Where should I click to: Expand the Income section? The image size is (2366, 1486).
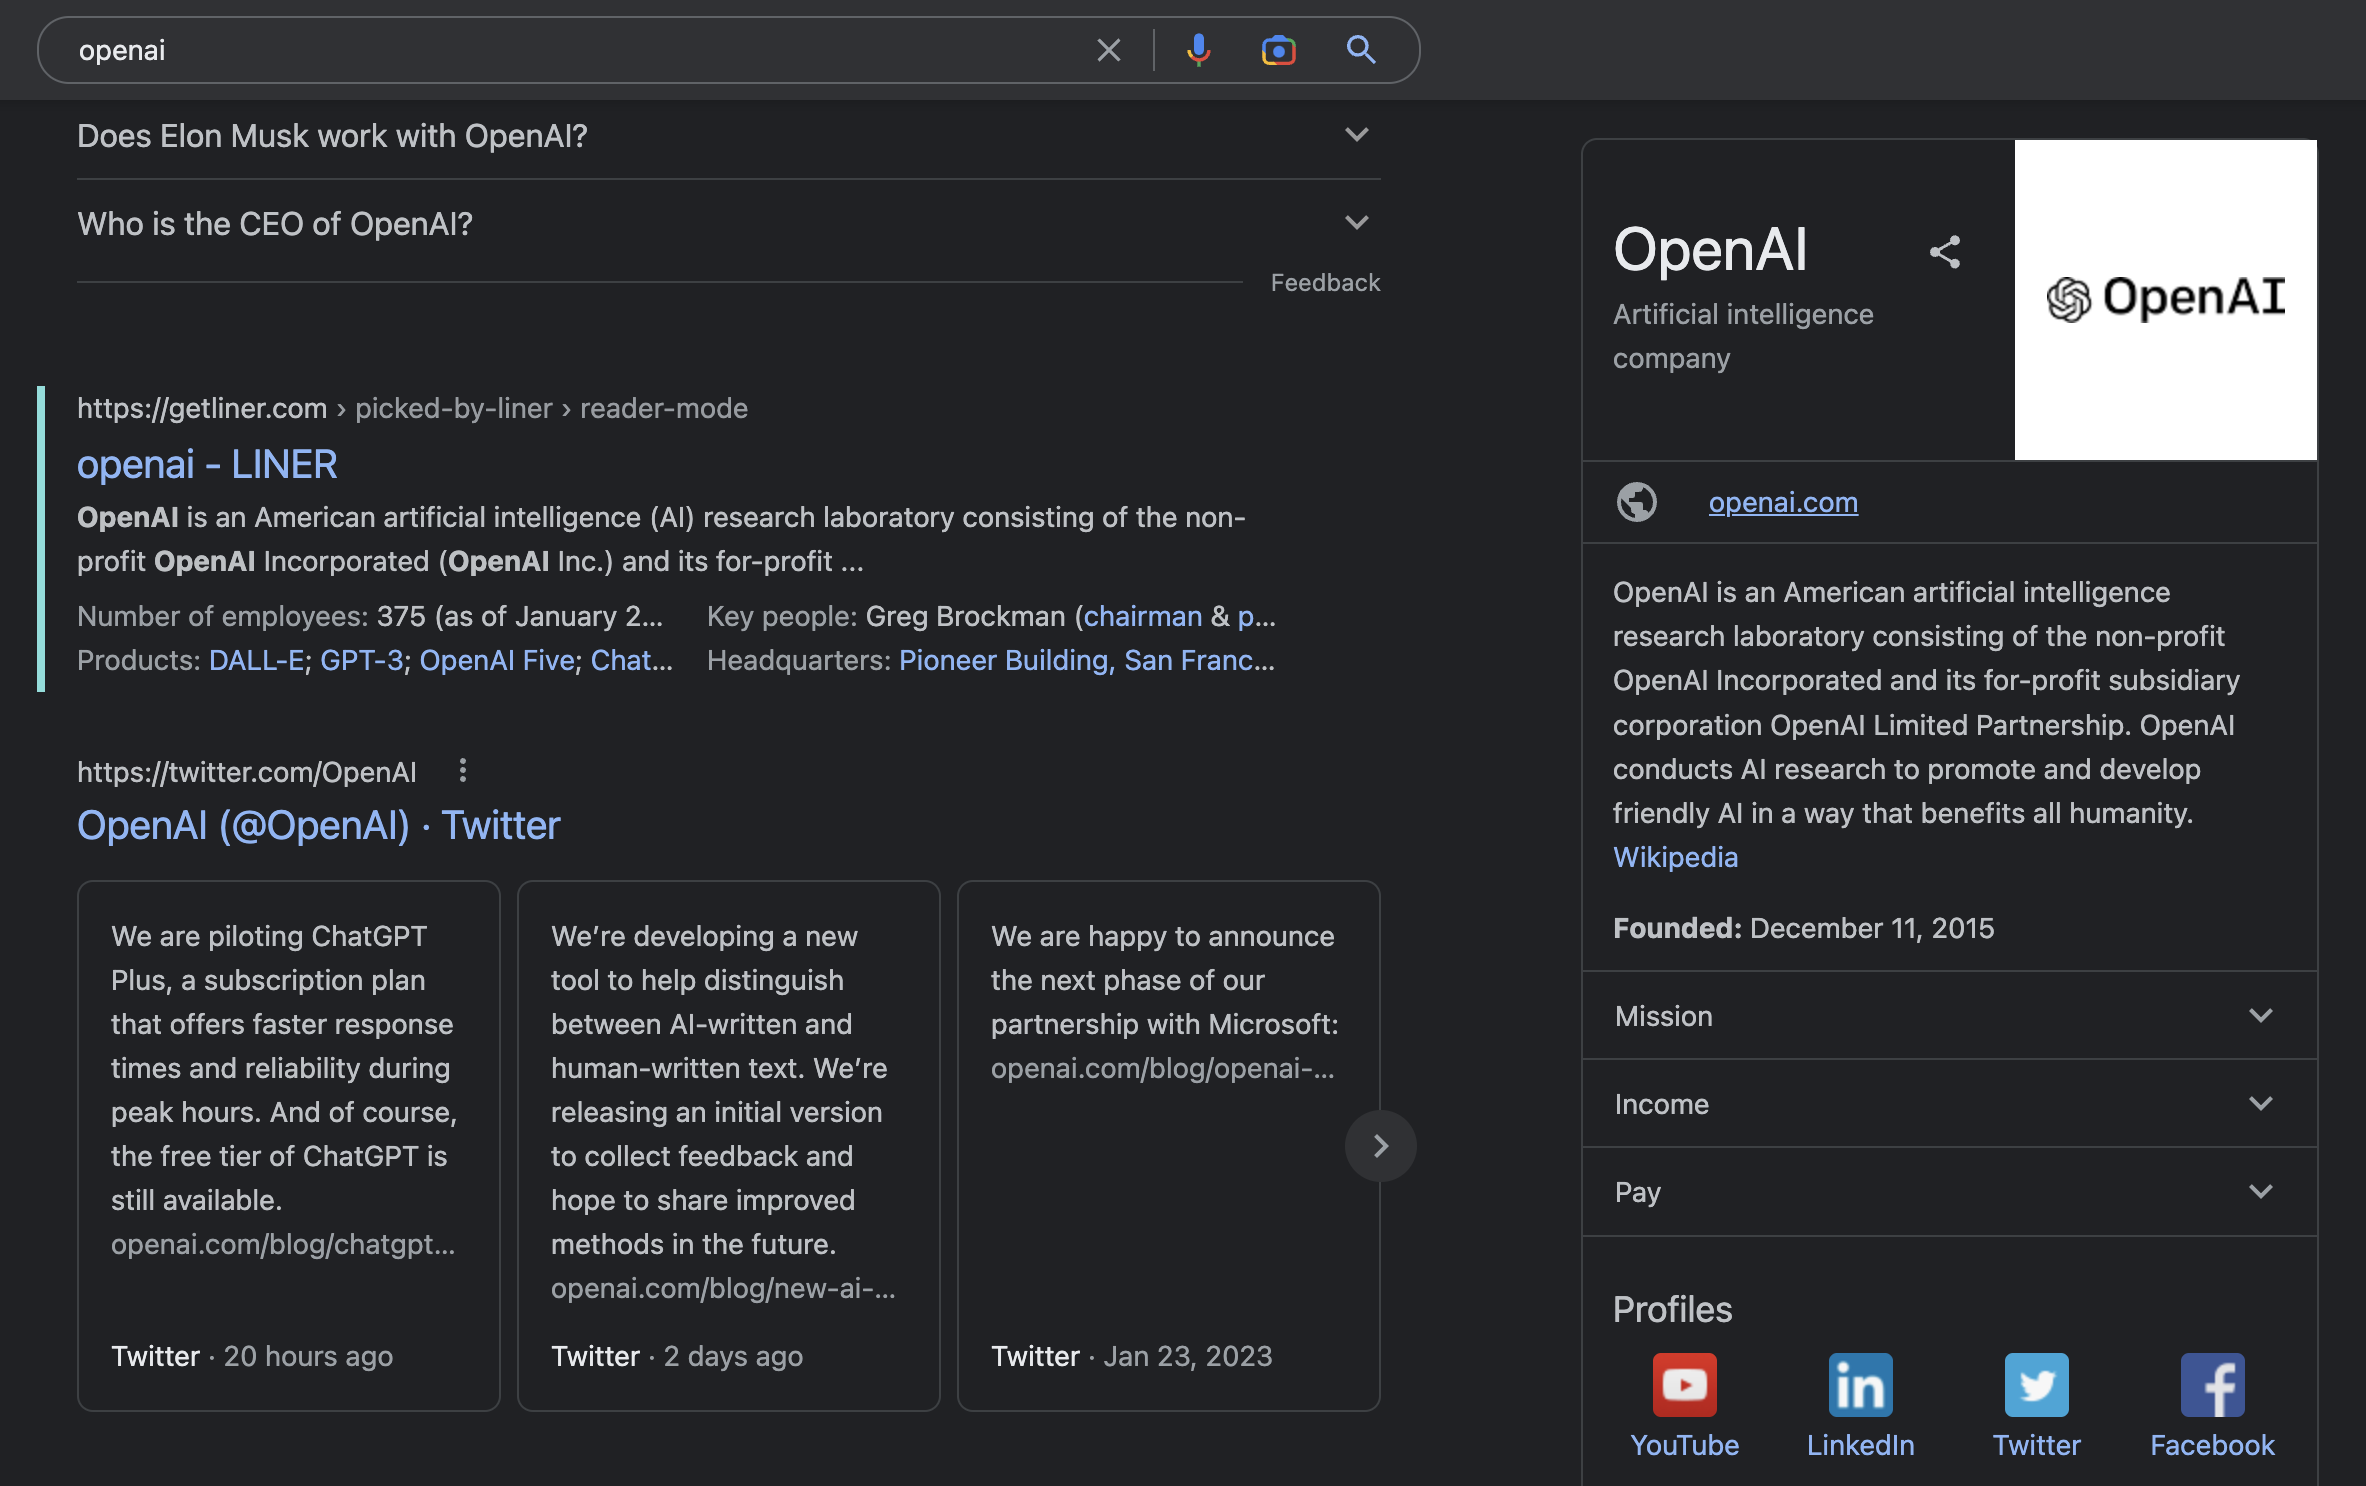coord(2262,1103)
